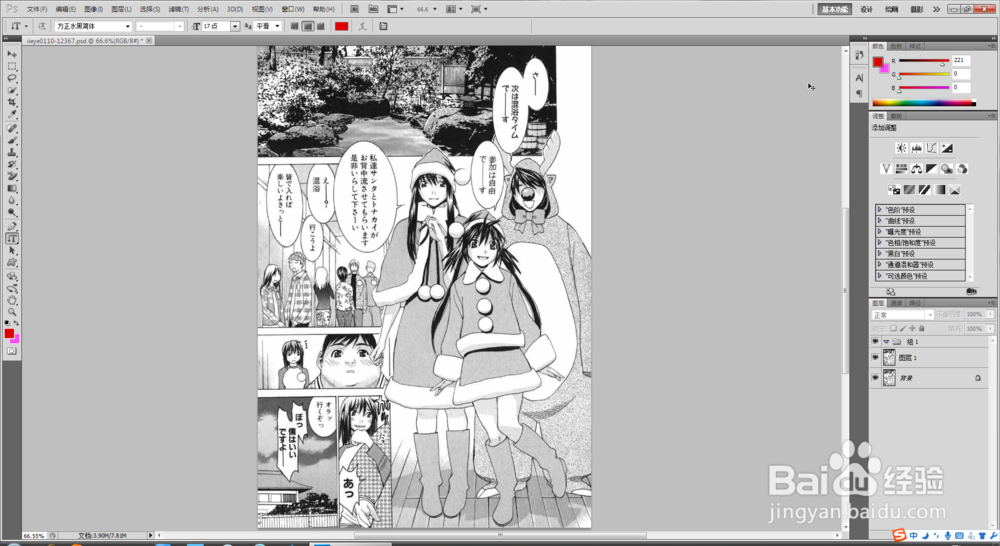Select the Custom Shape tool
This screenshot has height=546, width=1000.
(11, 263)
